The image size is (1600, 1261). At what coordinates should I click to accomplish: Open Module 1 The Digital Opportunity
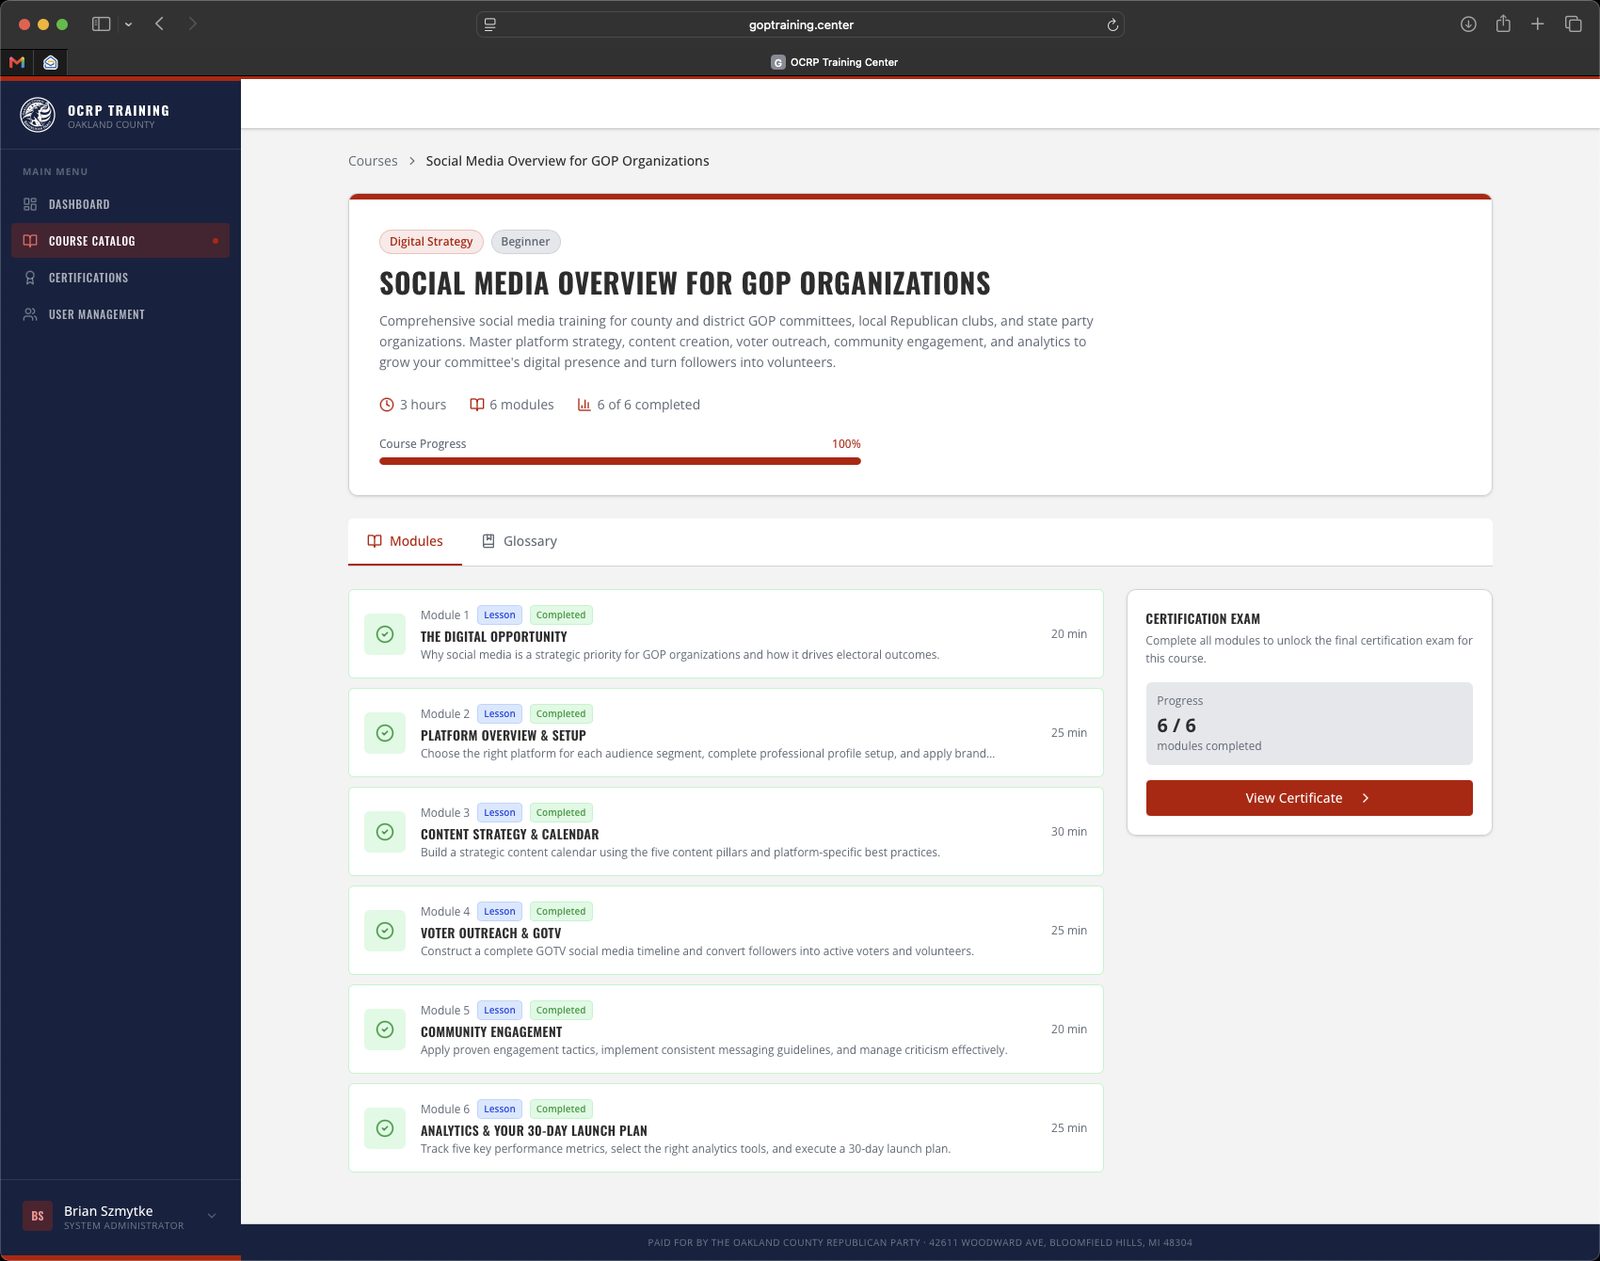pyautogui.click(x=726, y=634)
